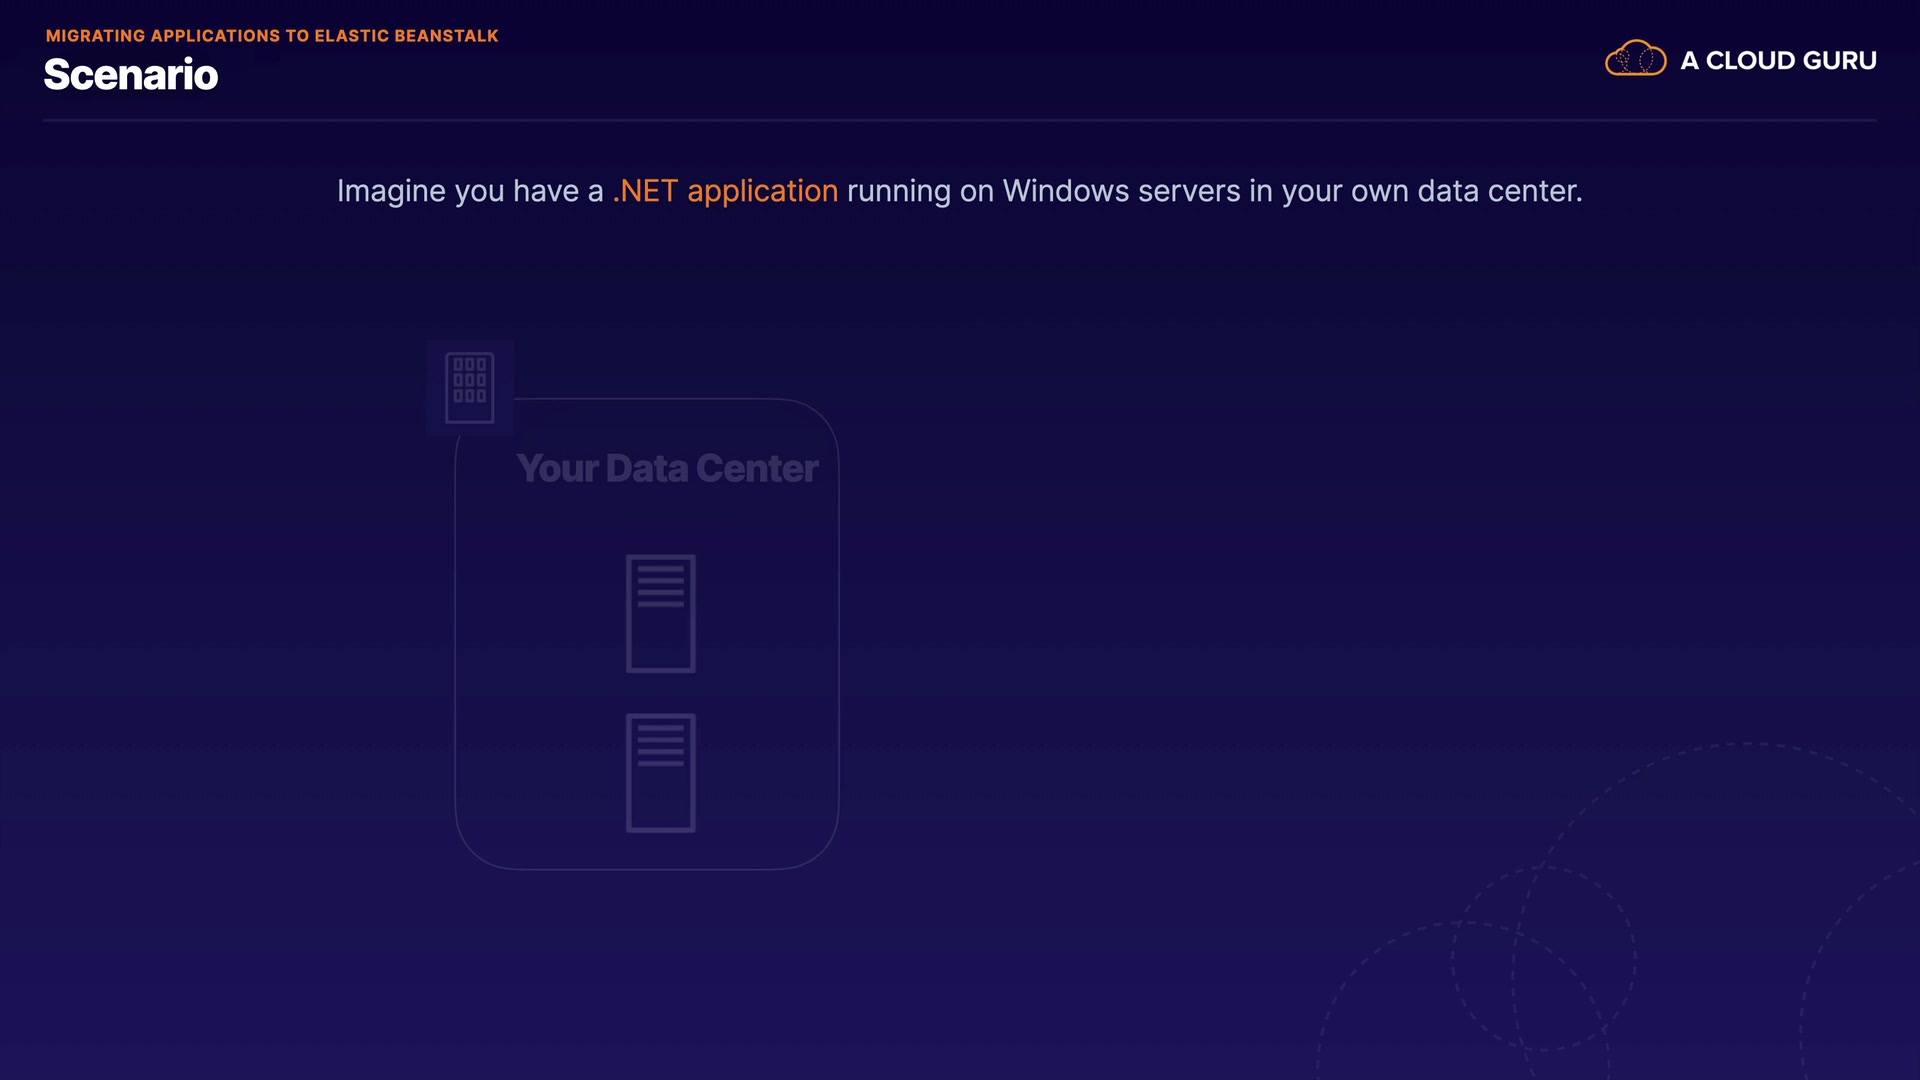Click the word 'Imagine' in the sentence
The width and height of the screenshot is (1920, 1080).
[391, 191]
